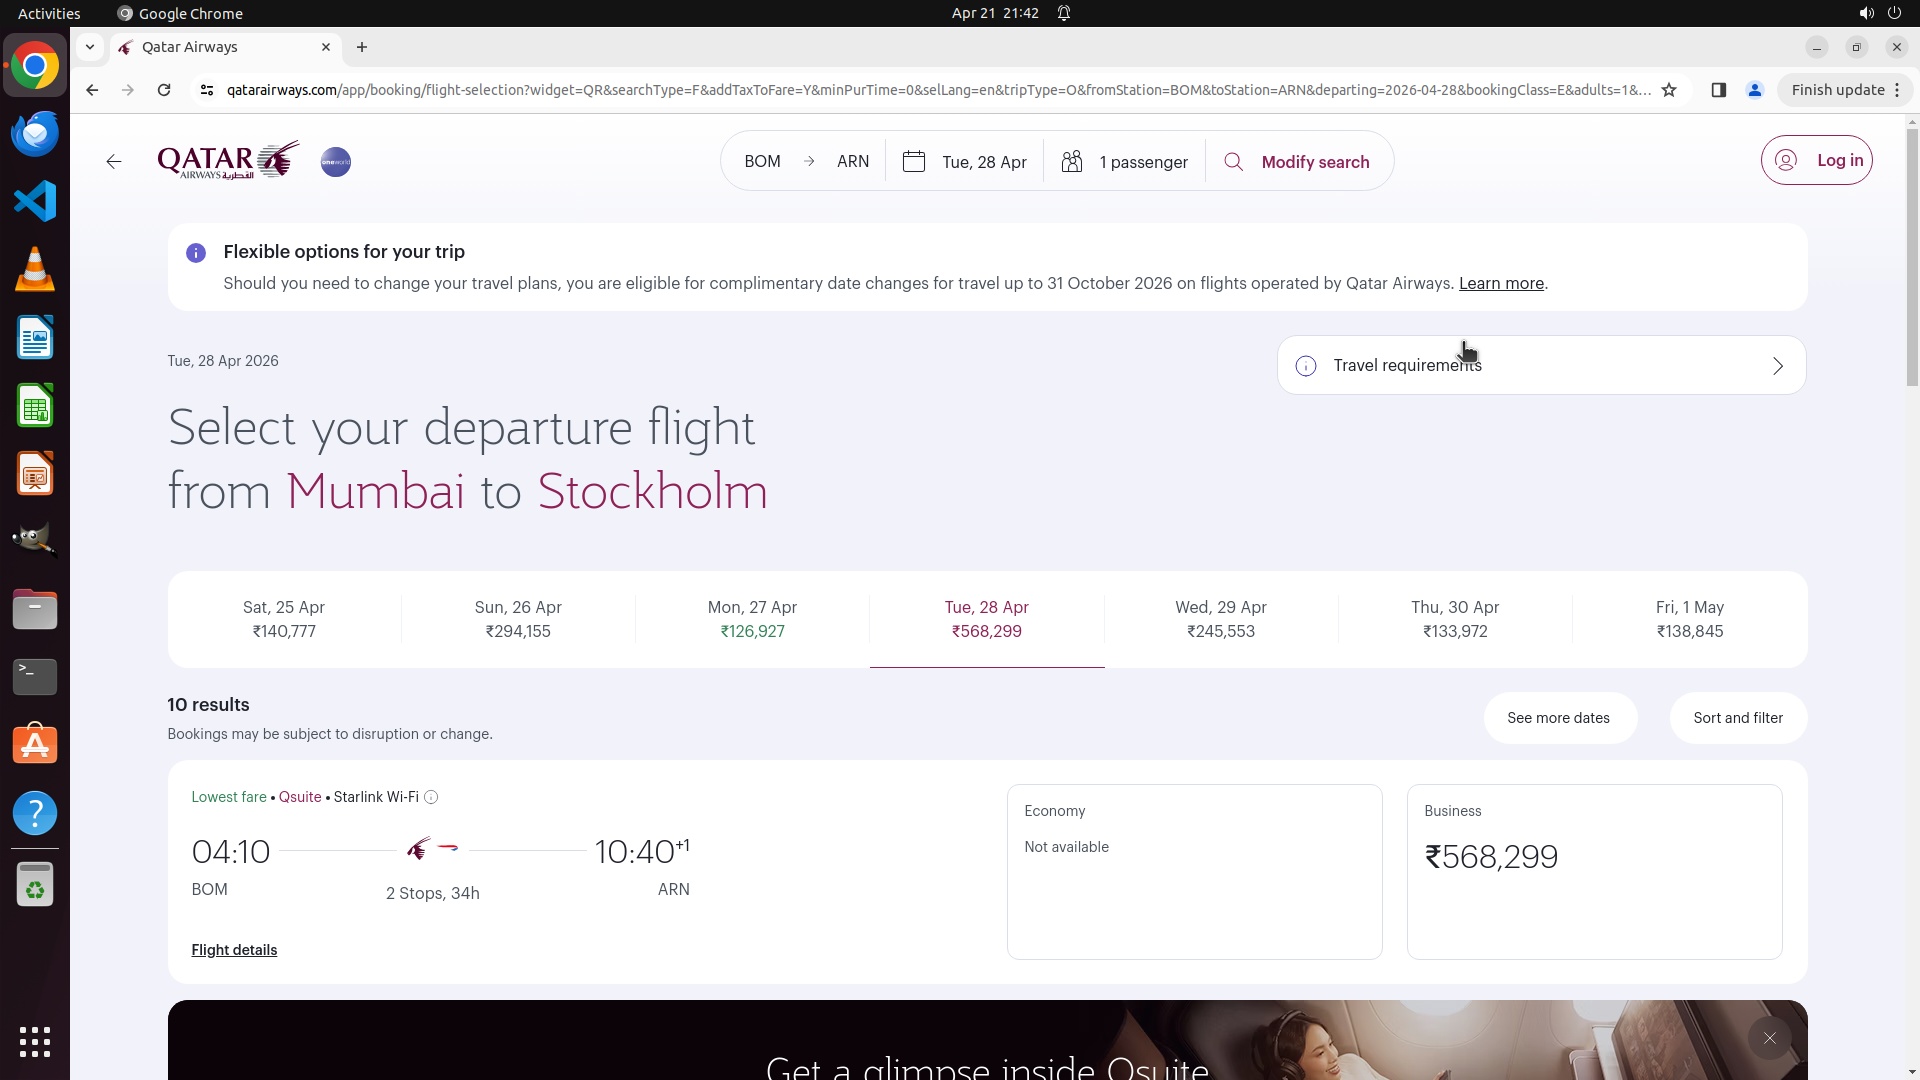Open Flight details for 04:10 flight

(234, 950)
